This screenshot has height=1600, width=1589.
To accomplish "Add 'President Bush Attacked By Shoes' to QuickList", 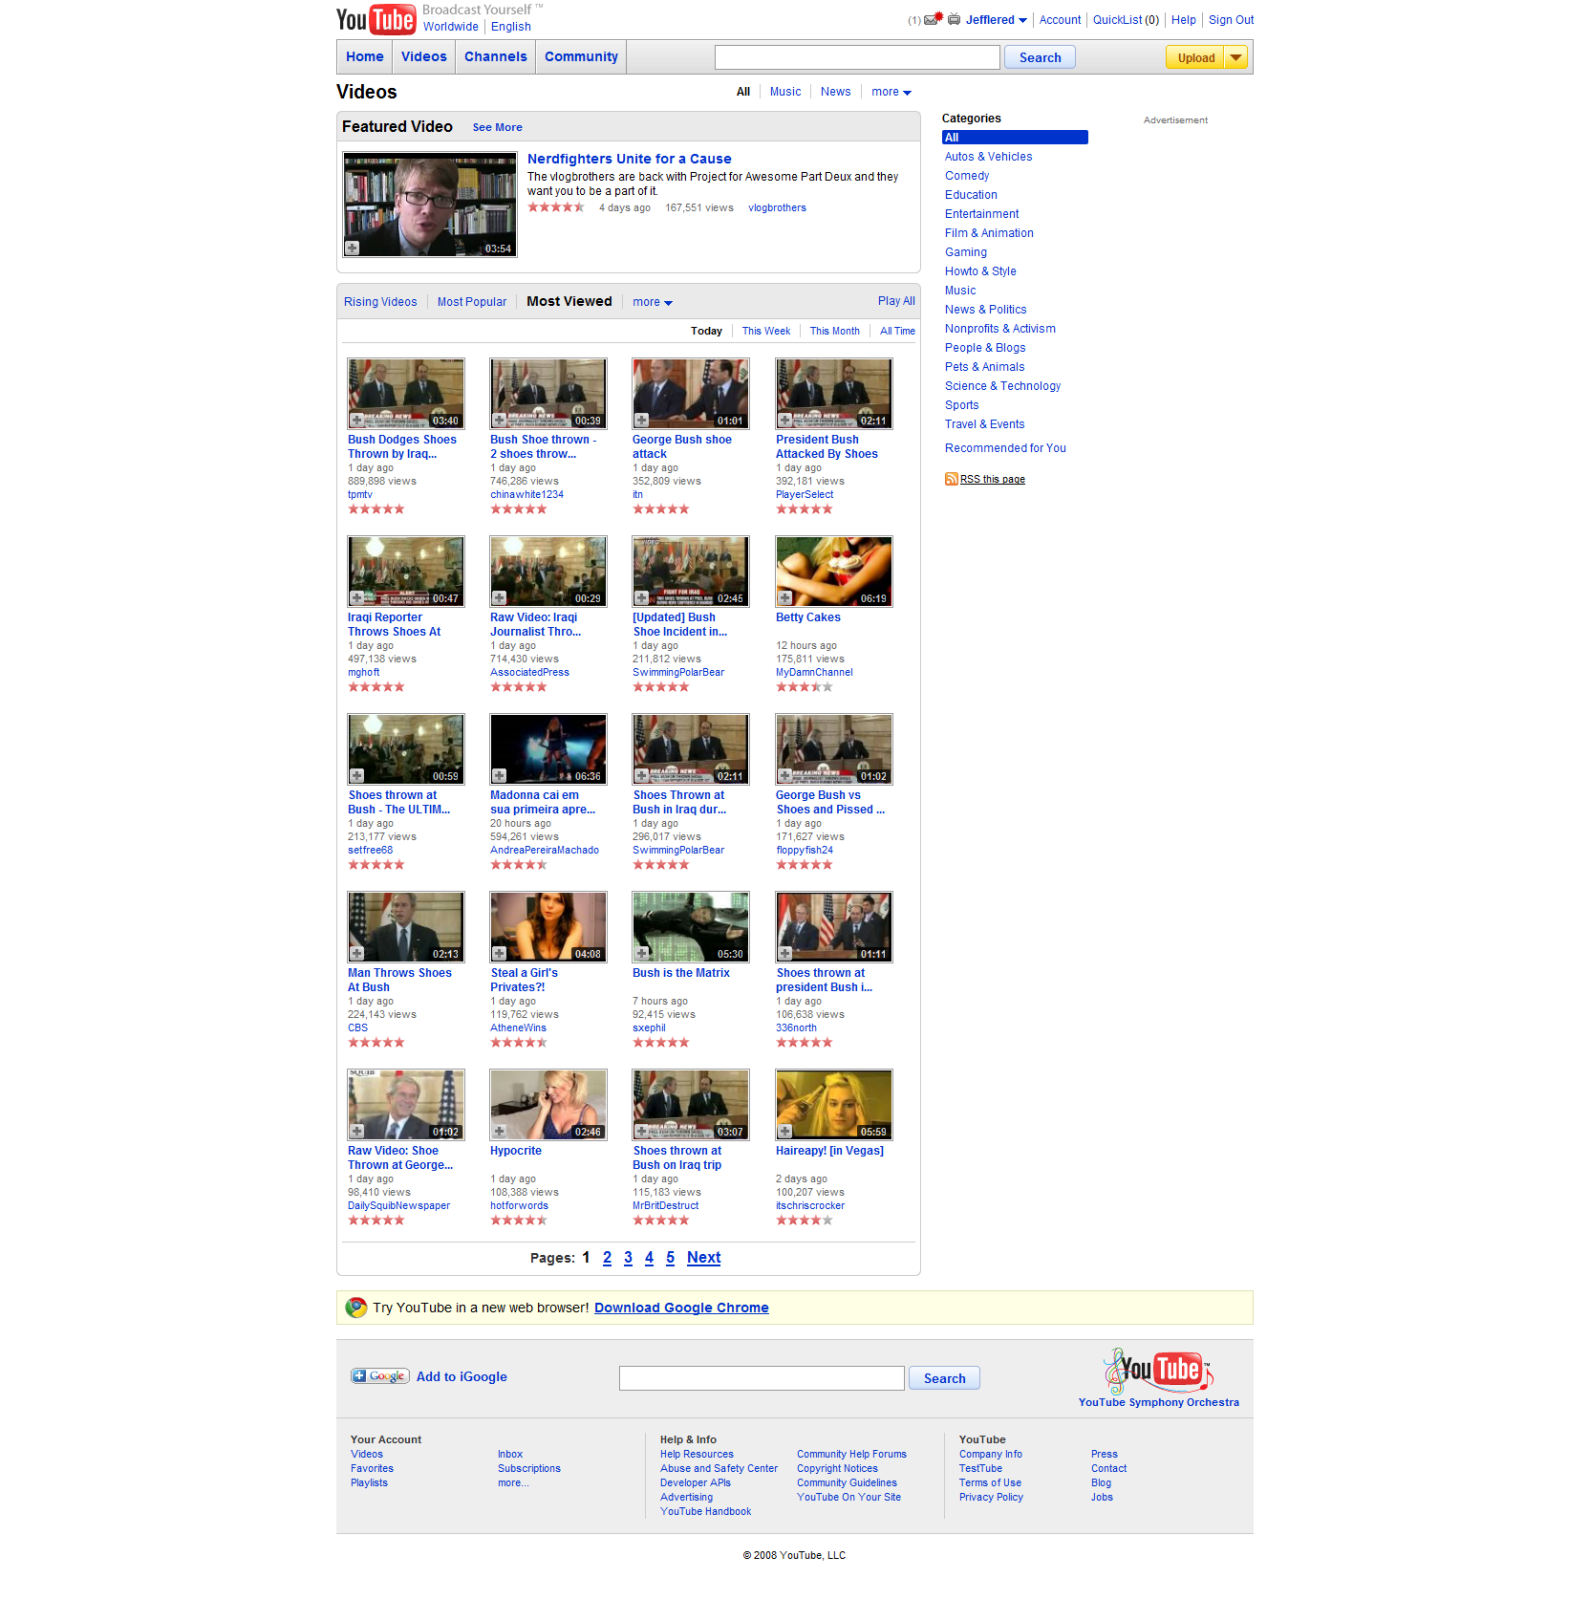I will point(785,421).
